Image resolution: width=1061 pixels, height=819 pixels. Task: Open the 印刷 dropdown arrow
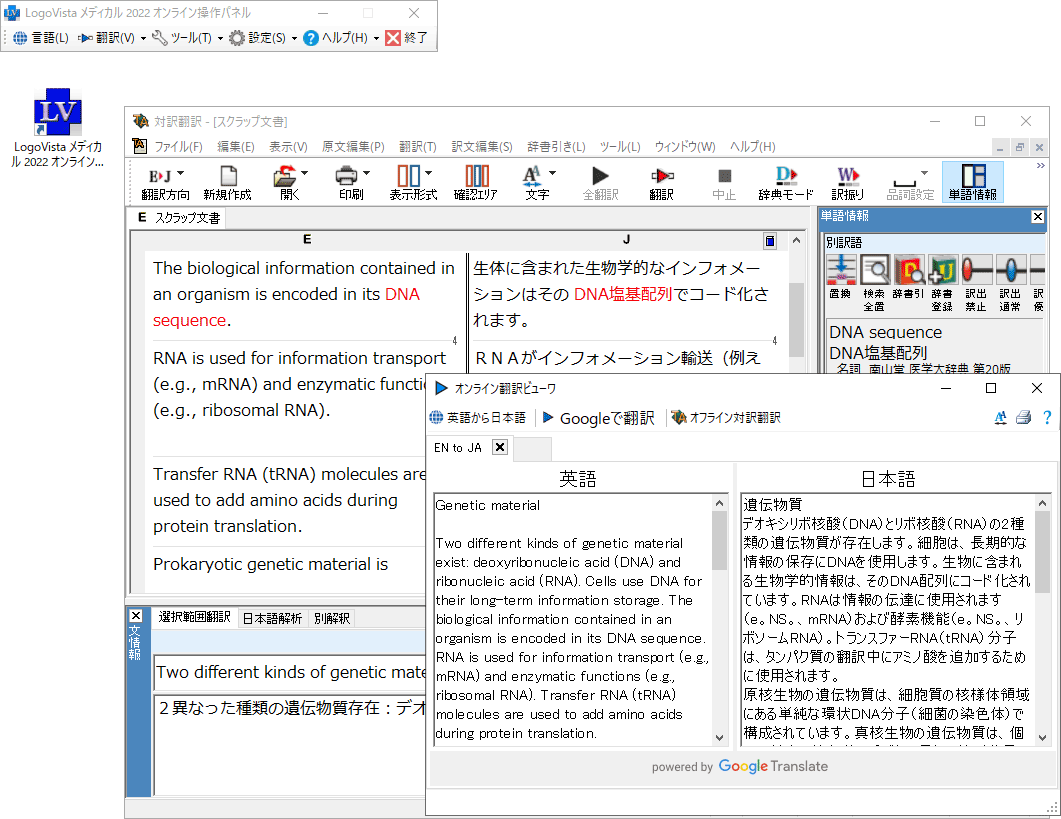coord(366,173)
